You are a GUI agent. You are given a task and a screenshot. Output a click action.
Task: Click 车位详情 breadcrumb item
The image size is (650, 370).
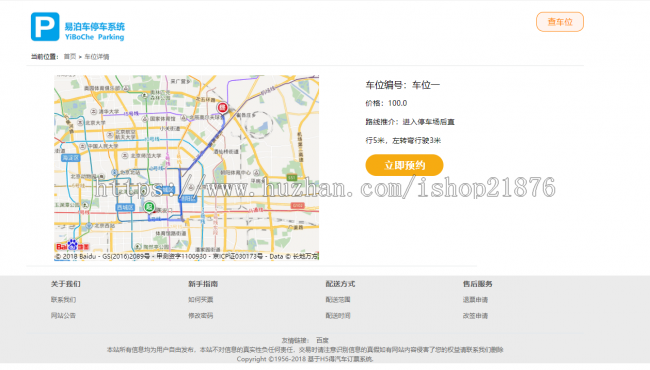point(97,57)
